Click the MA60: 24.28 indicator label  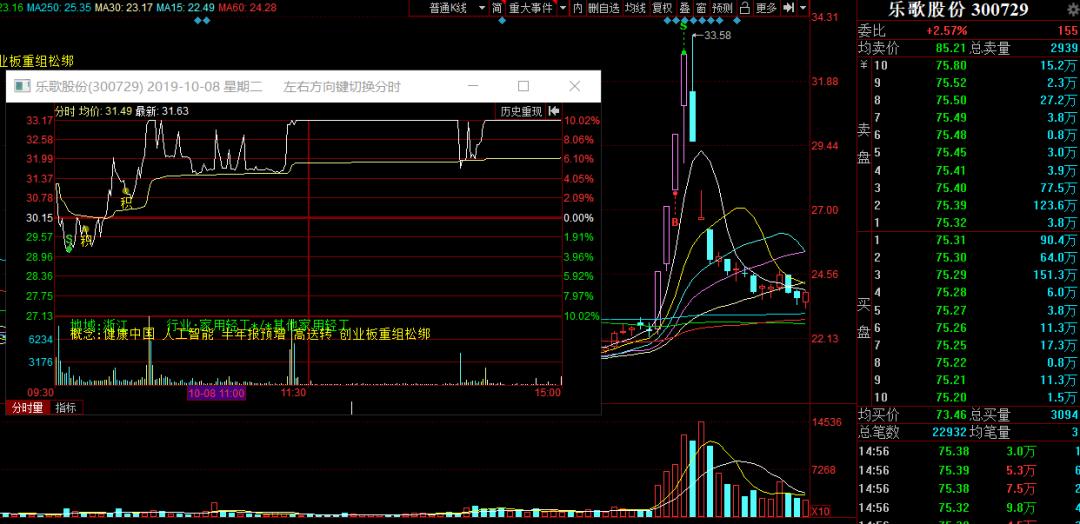246,8
